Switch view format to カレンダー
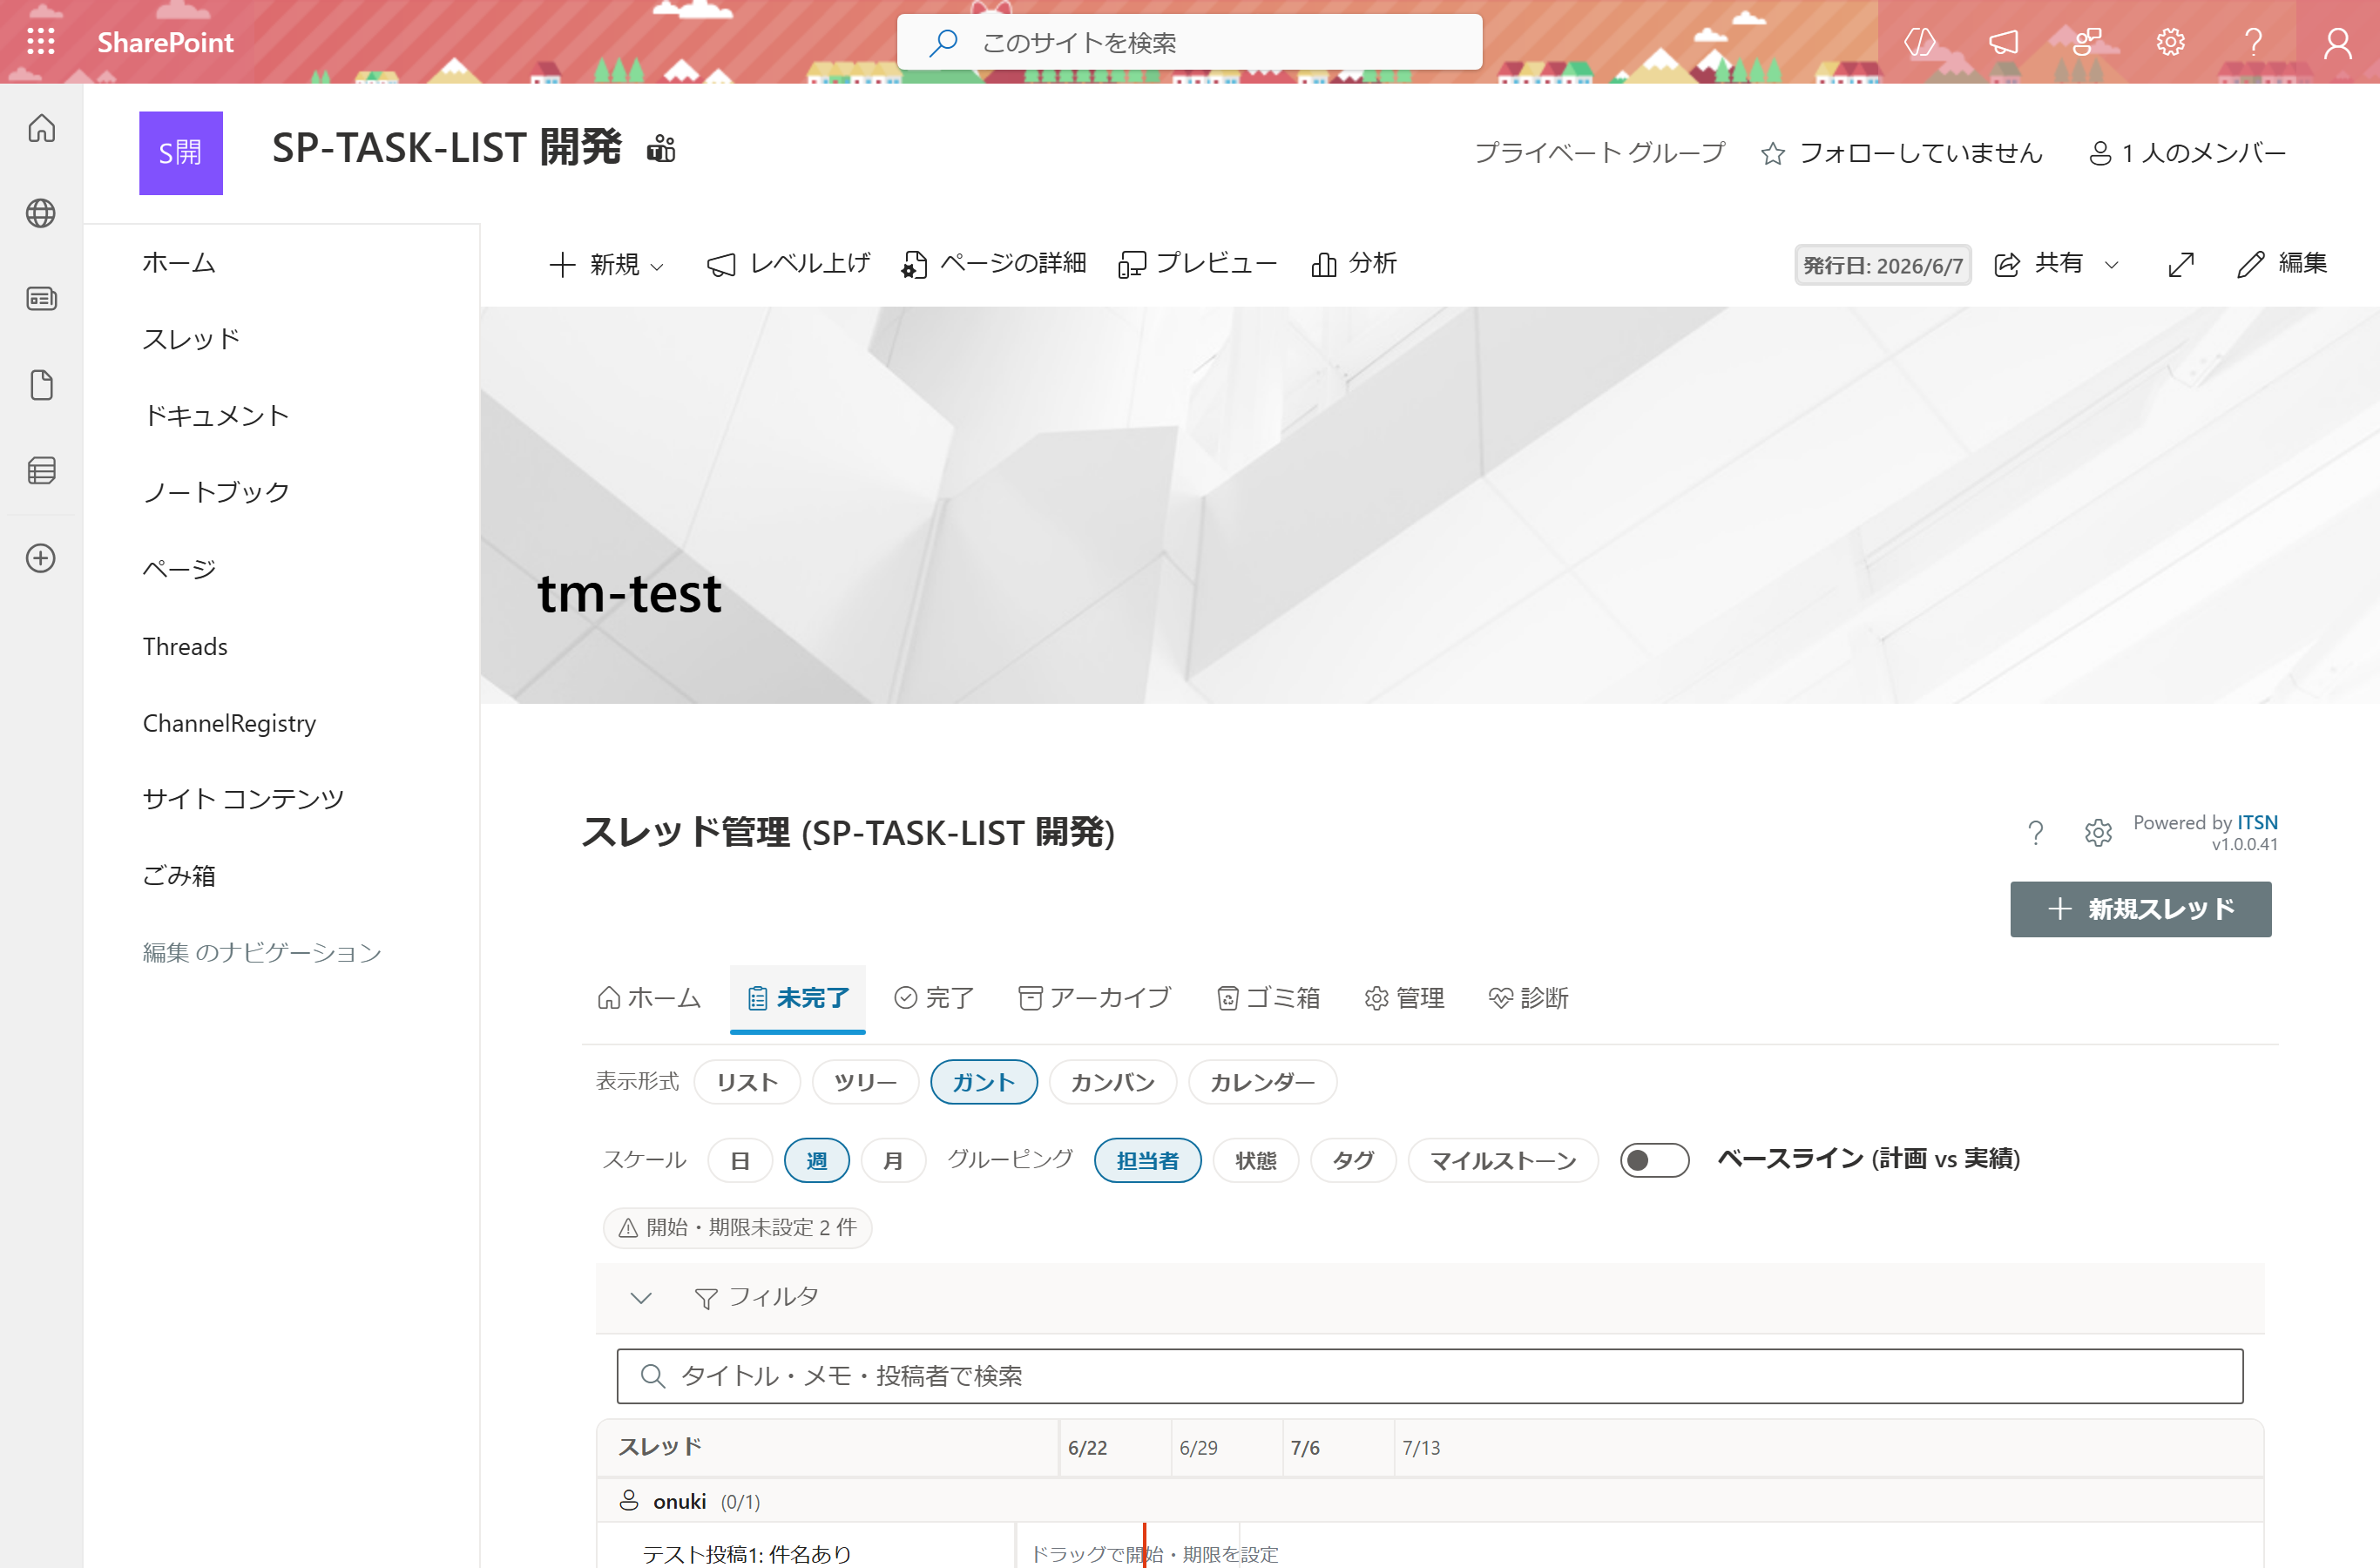The height and width of the screenshot is (1568, 2380). pyautogui.click(x=1262, y=1082)
